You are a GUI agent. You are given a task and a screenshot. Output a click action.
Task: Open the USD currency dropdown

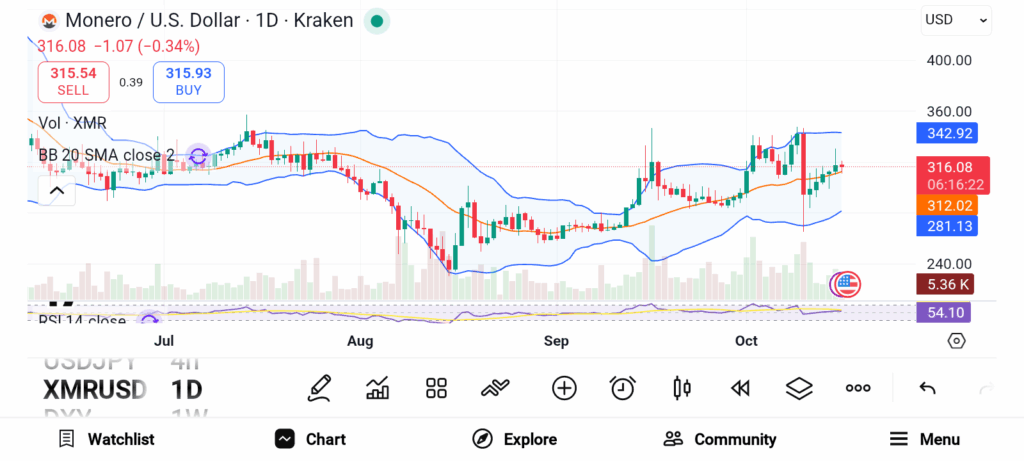click(956, 20)
